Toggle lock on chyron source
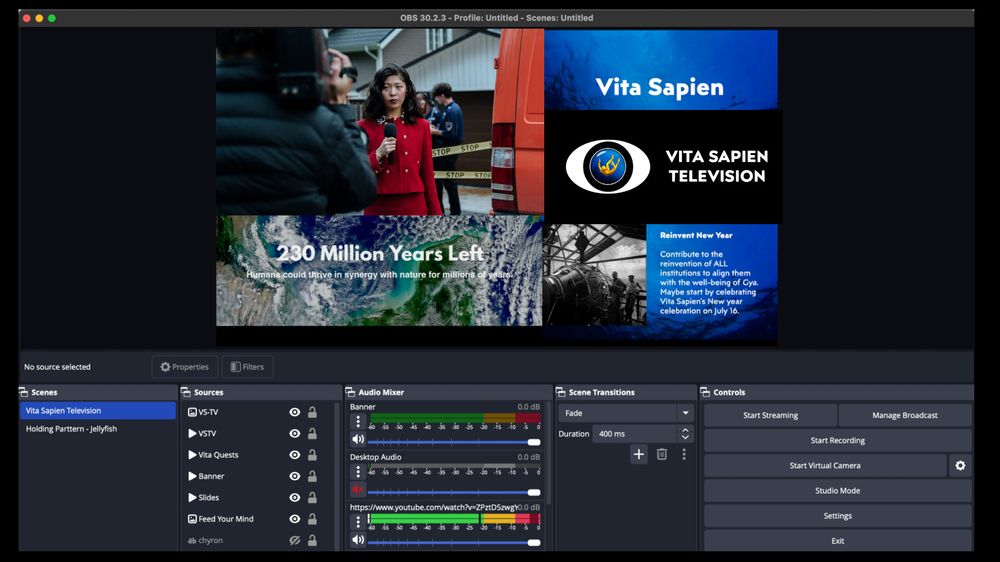 point(312,540)
